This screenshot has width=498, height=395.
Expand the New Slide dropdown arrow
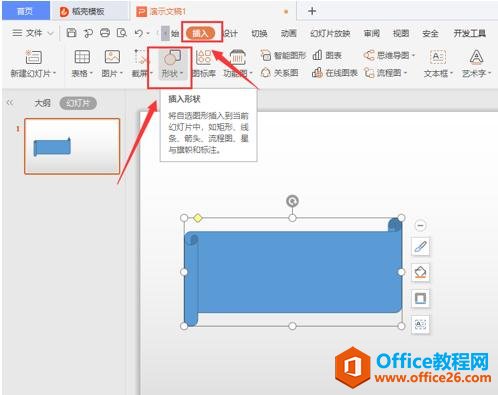pos(54,73)
